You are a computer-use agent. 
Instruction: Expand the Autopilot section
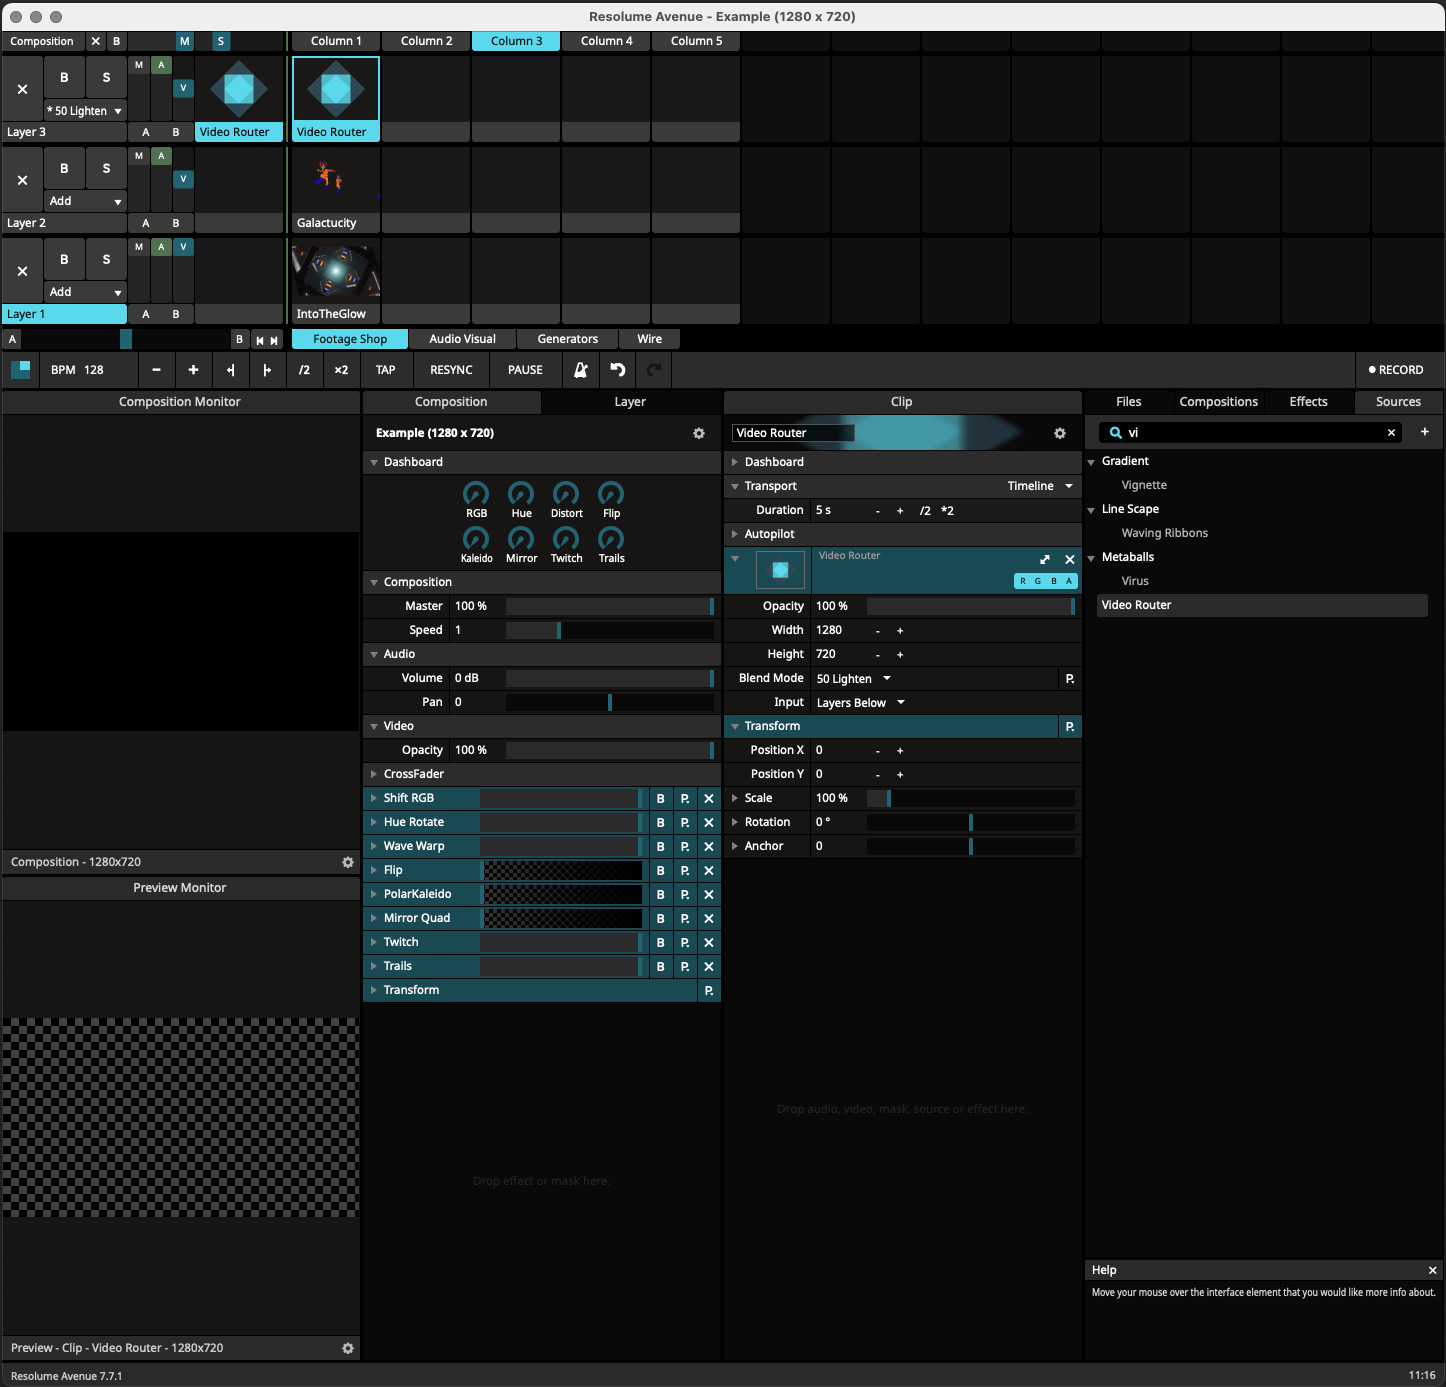tap(735, 534)
